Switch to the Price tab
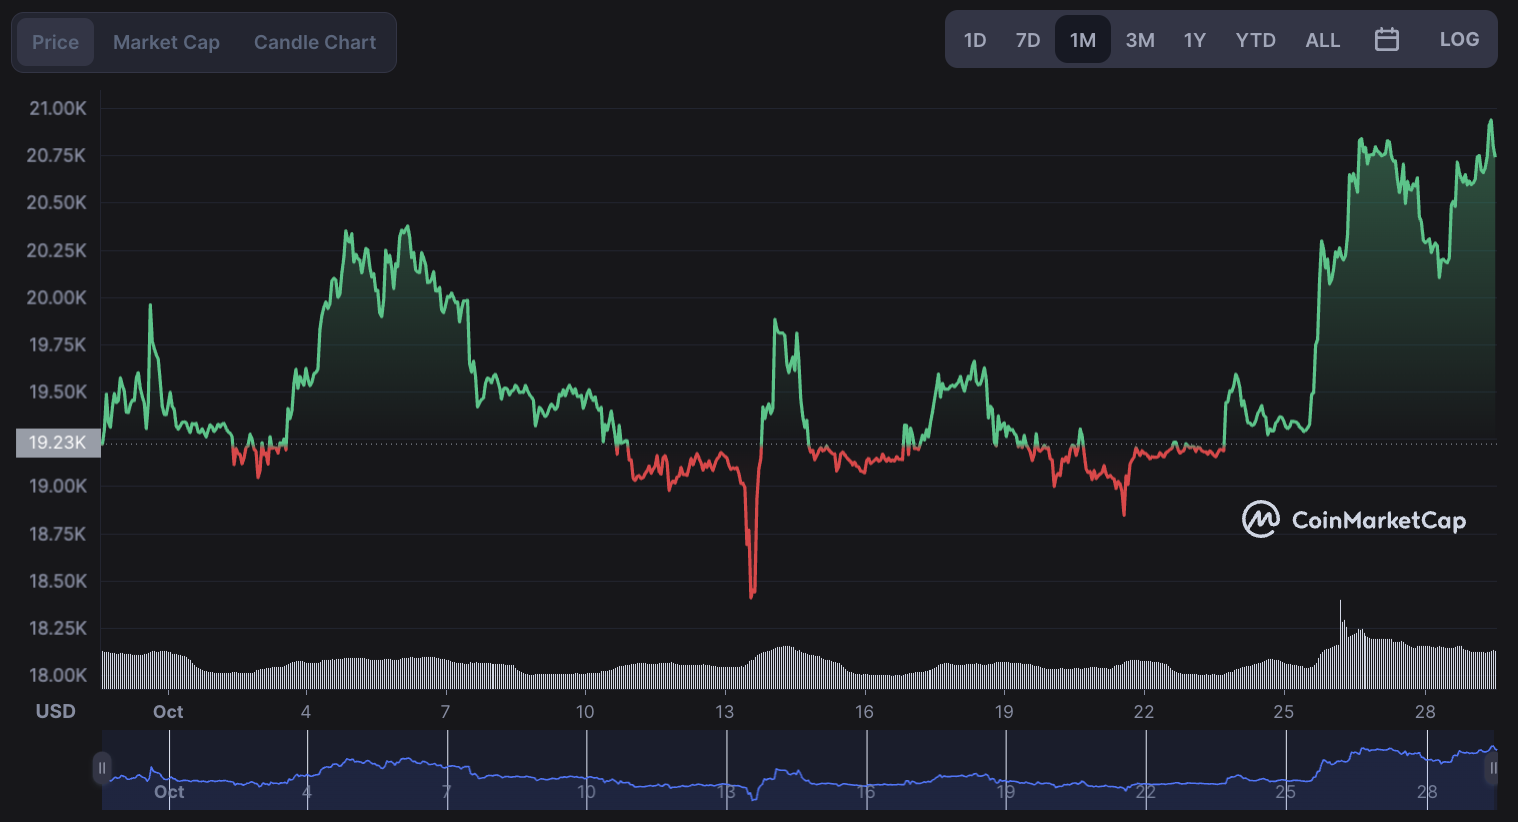This screenshot has width=1518, height=822. click(x=55, y=42)
